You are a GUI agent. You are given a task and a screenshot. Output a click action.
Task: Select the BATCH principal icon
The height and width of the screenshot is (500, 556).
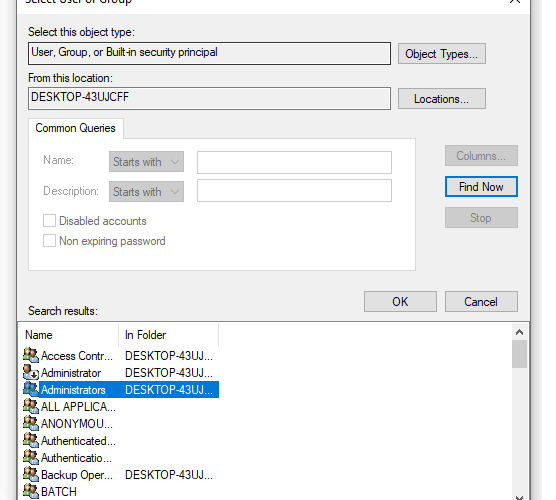[31, 491]
